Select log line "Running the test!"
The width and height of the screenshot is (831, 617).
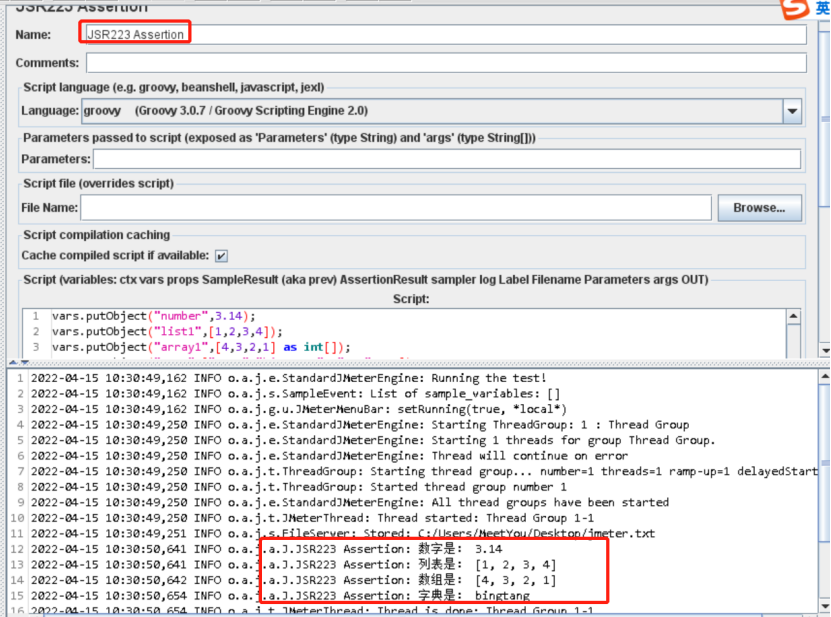coord(288,378)
